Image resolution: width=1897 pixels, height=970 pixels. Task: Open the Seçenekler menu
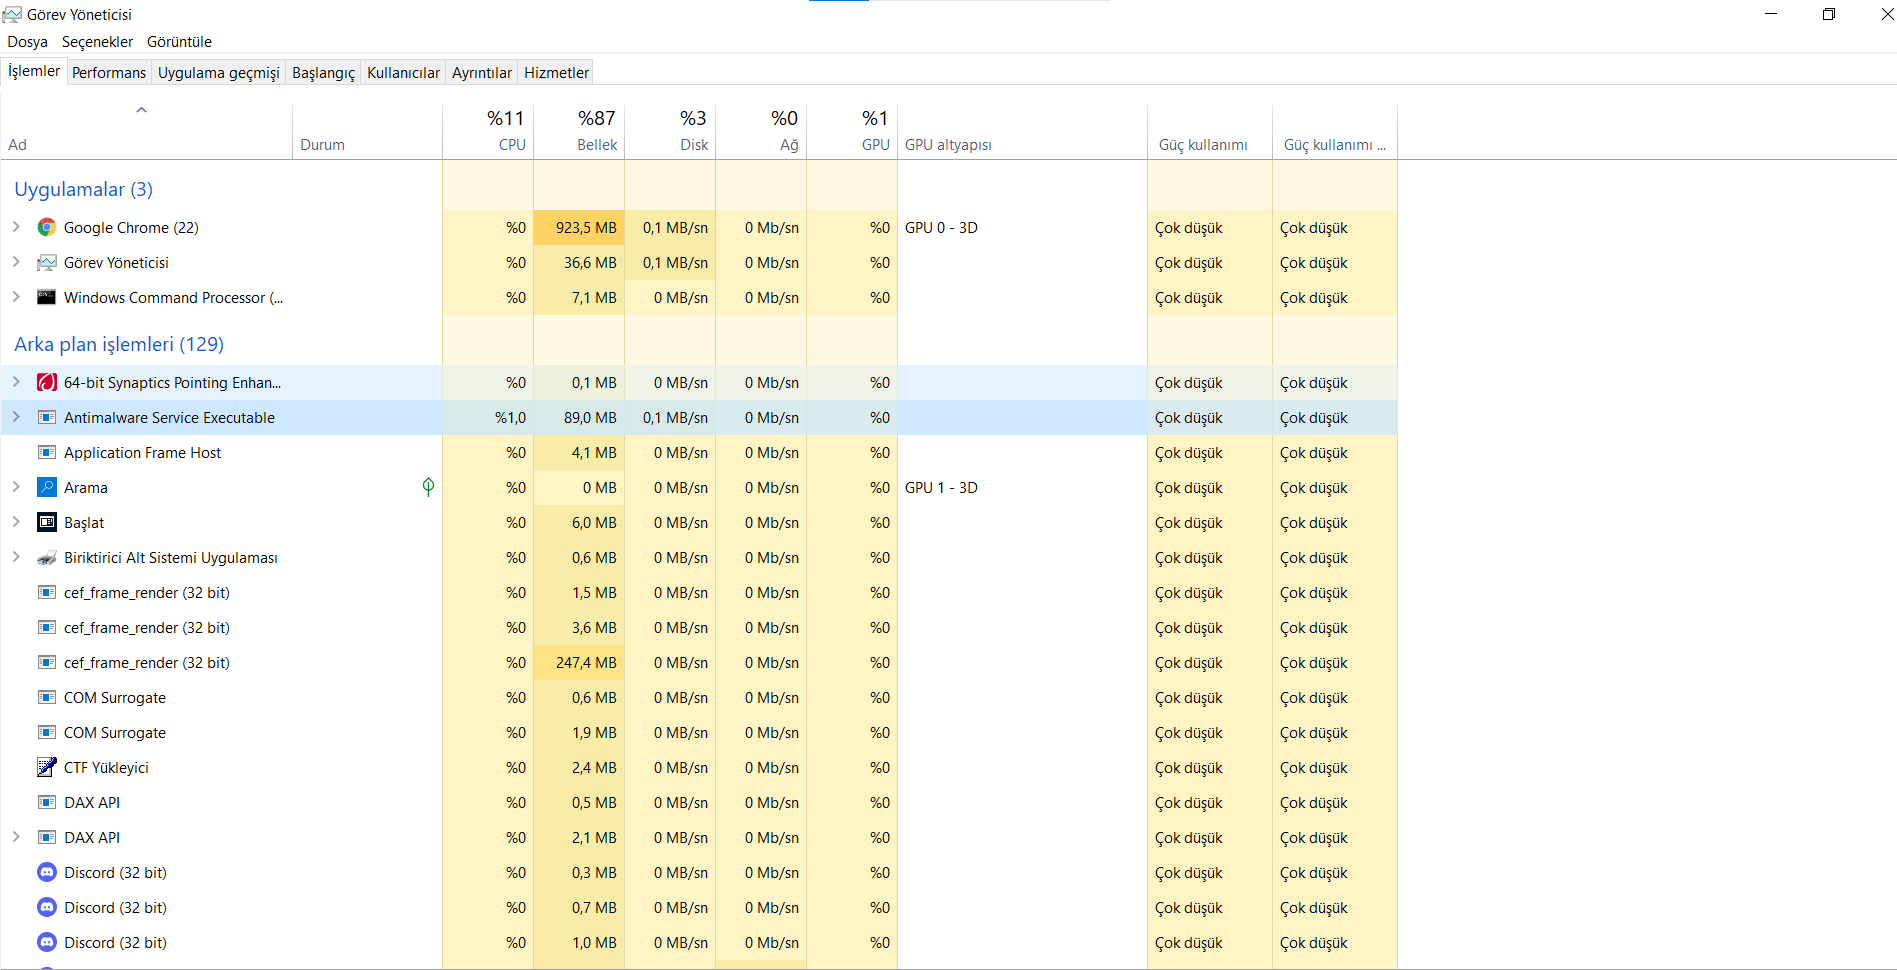tap(97, 42)
